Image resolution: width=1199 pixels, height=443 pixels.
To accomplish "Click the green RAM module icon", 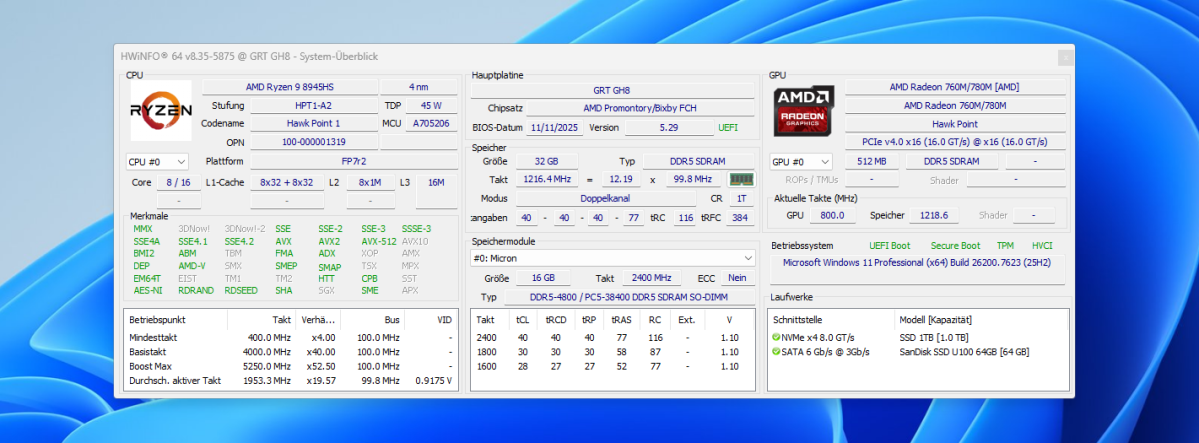I will pyautogui.click(x=741, y=180).
